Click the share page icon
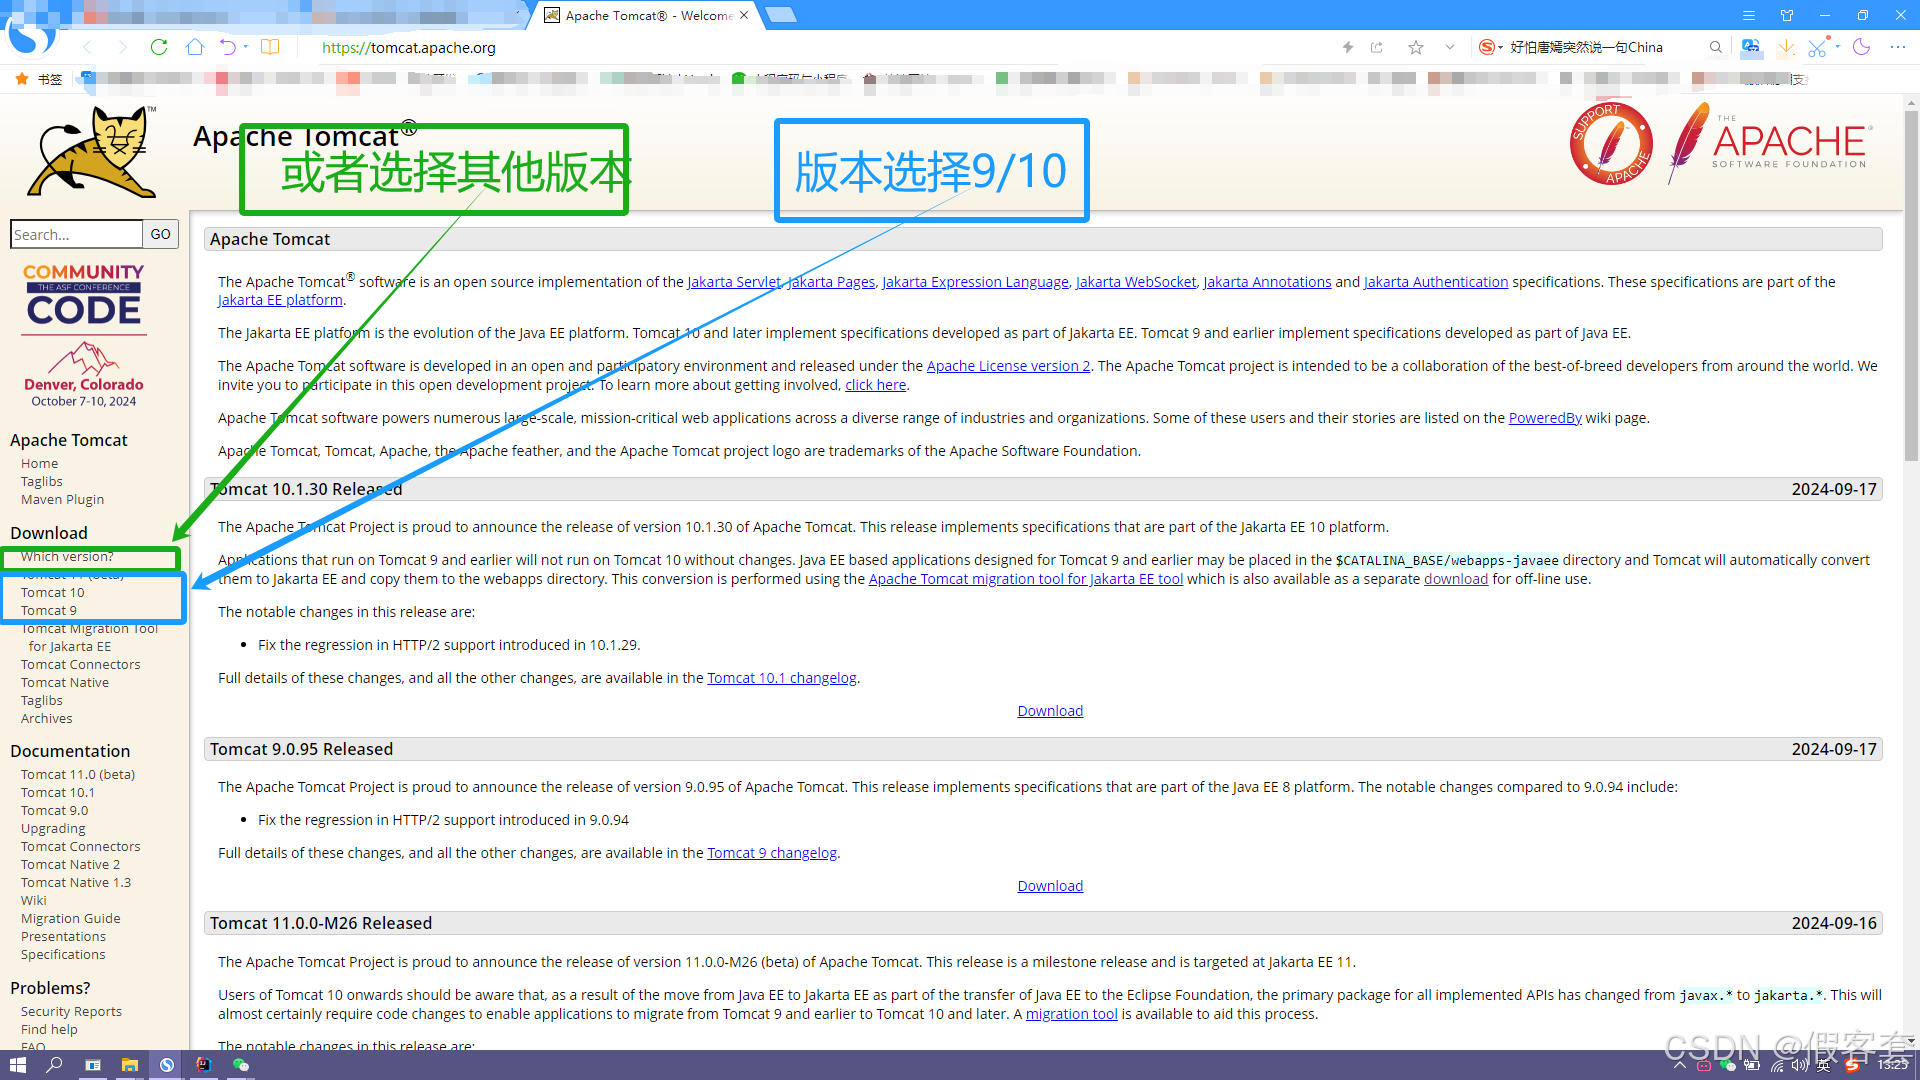 pyautogui.click(x=1377, y=47)
